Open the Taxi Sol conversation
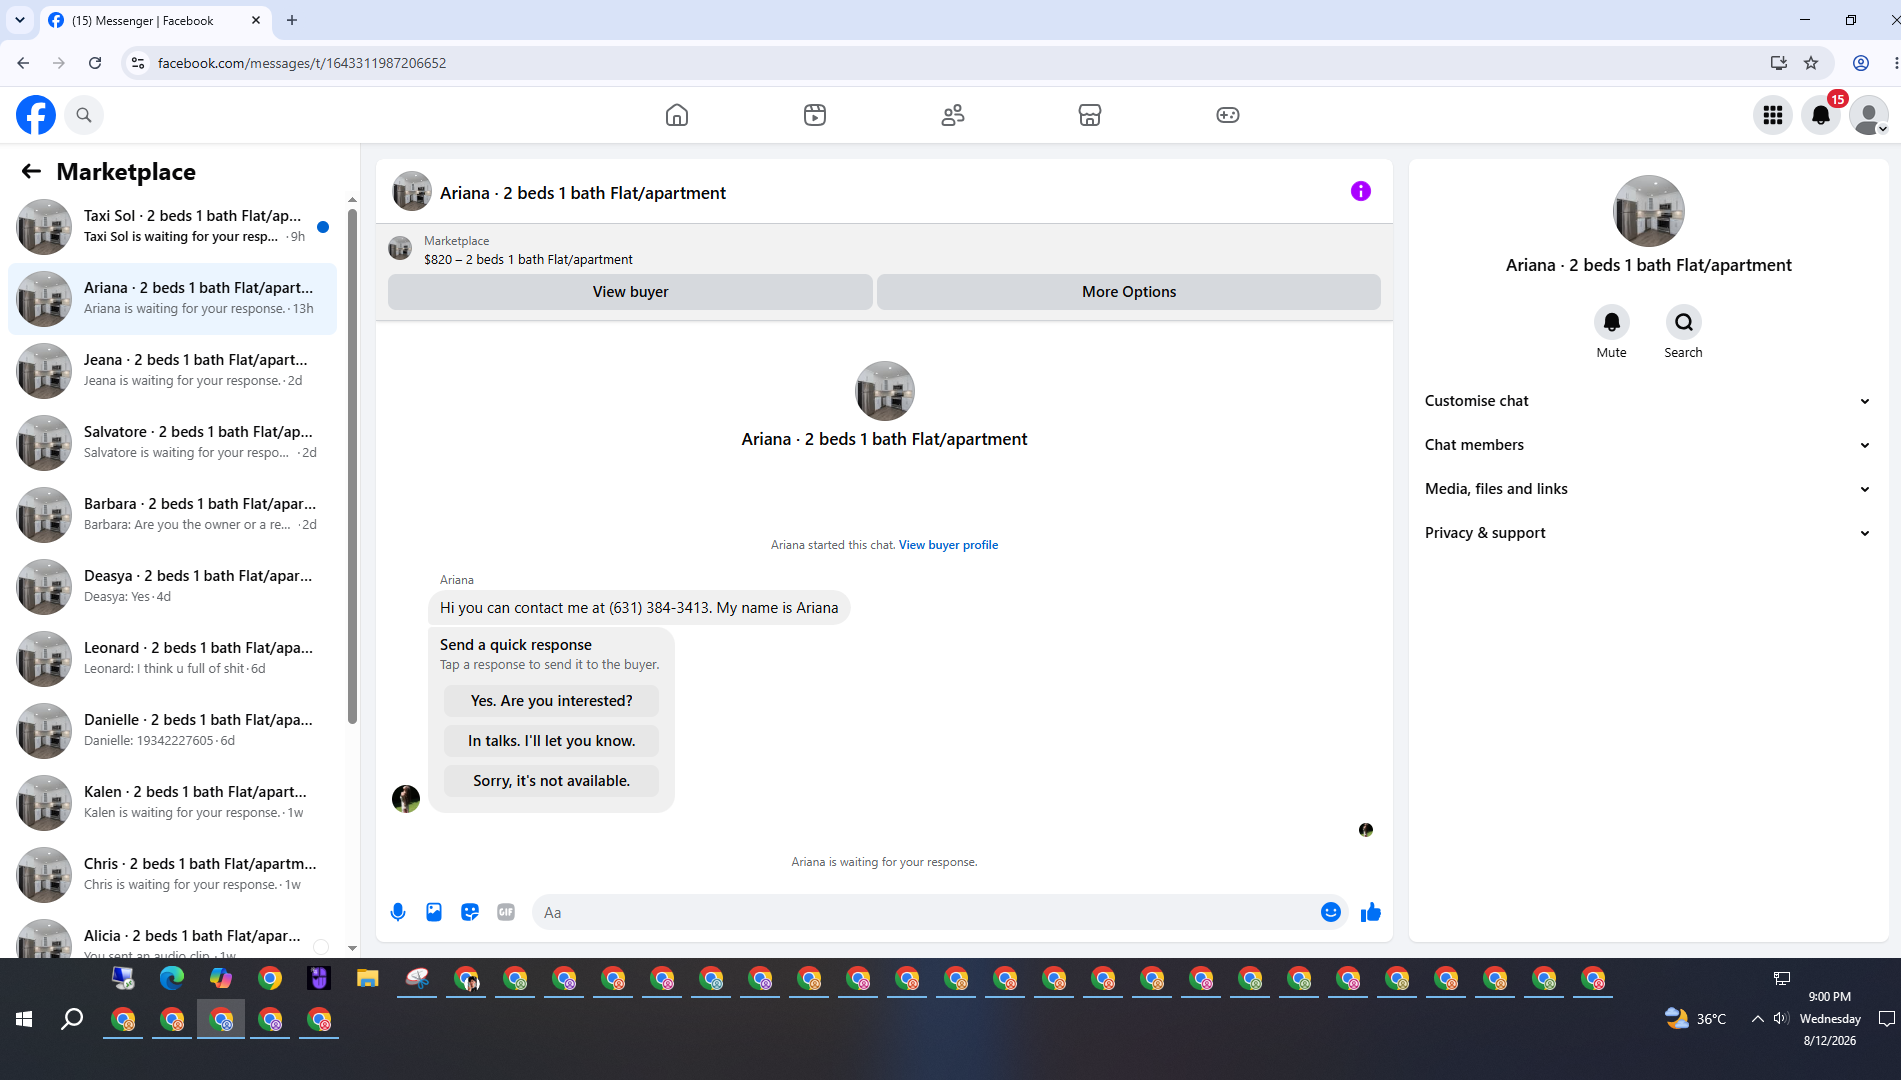This screenshot has width=1901, height=1080. pyautogui.click(x=172, y=226)
